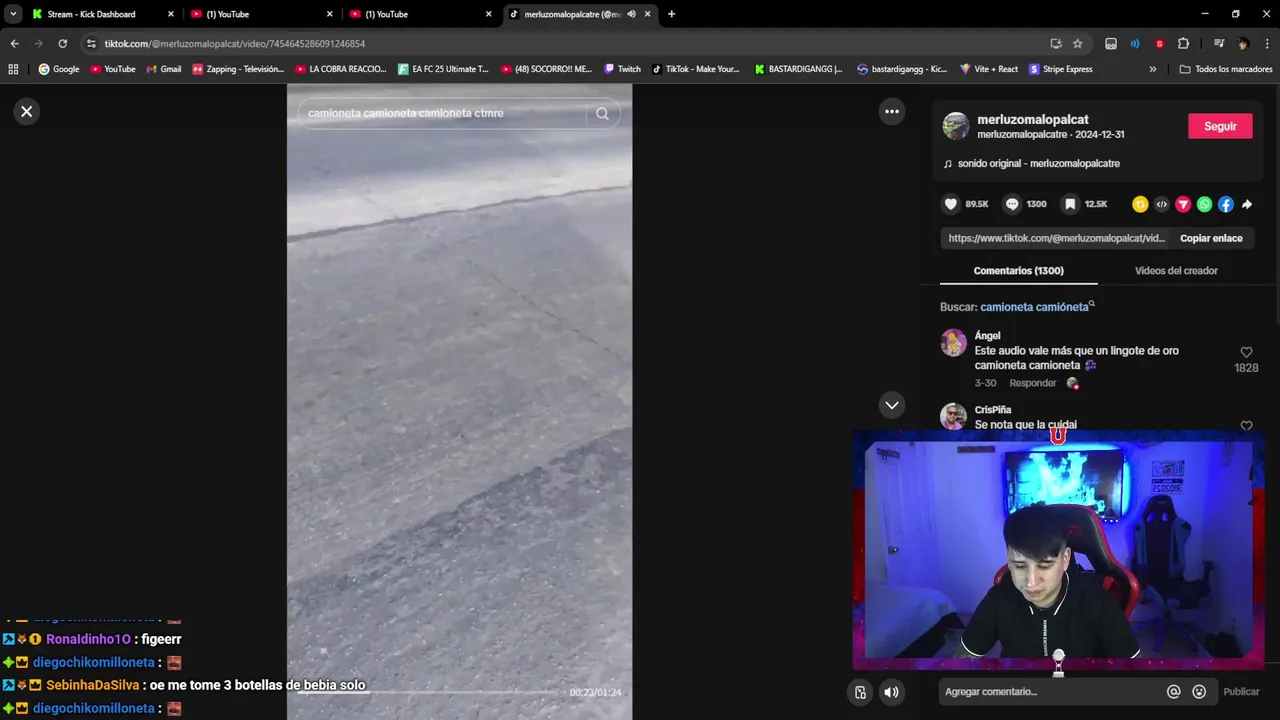This screenshot has width=1280, height=720.
Task: Open the Extensions puzzle icon
Action: pos(1183,44)
